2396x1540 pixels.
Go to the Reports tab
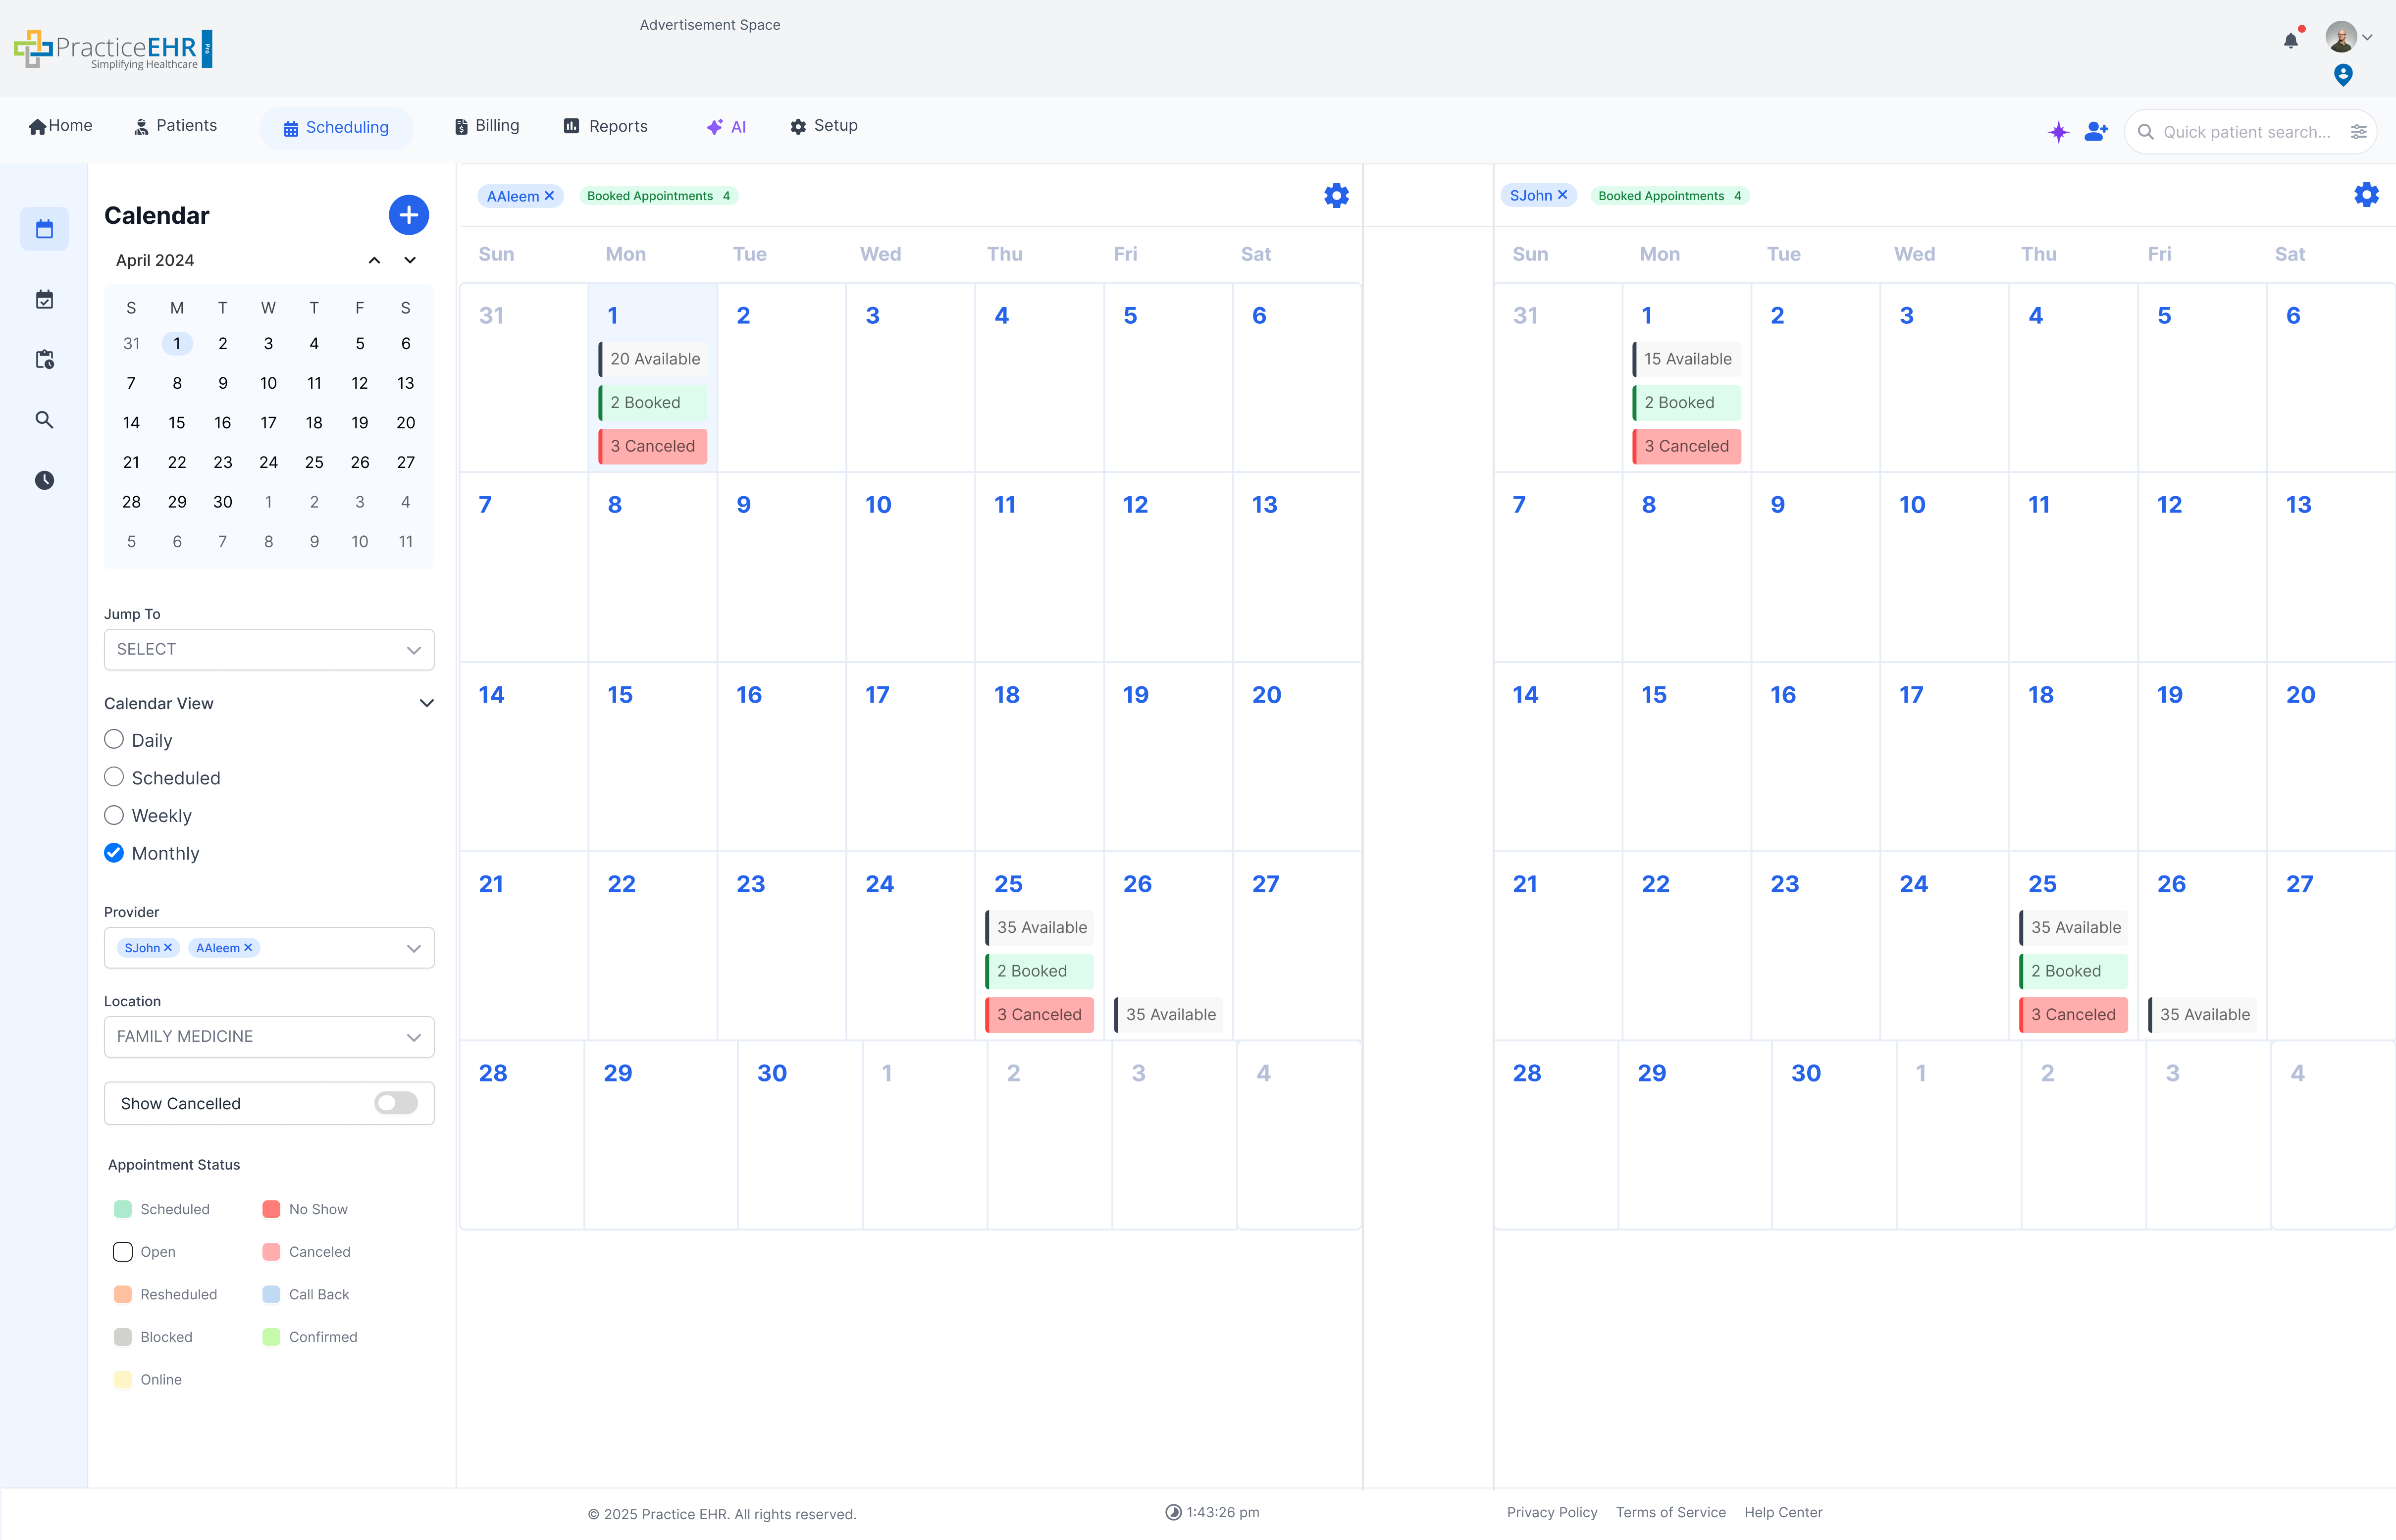(606, 126)
